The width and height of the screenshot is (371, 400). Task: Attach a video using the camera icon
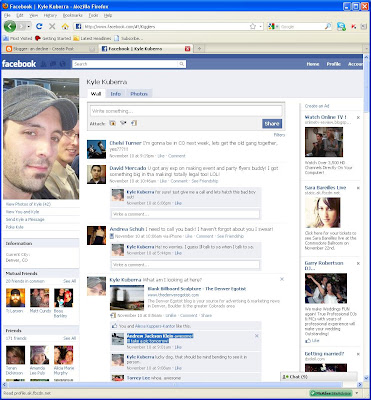pyautogui.click(x=123, y=123)
